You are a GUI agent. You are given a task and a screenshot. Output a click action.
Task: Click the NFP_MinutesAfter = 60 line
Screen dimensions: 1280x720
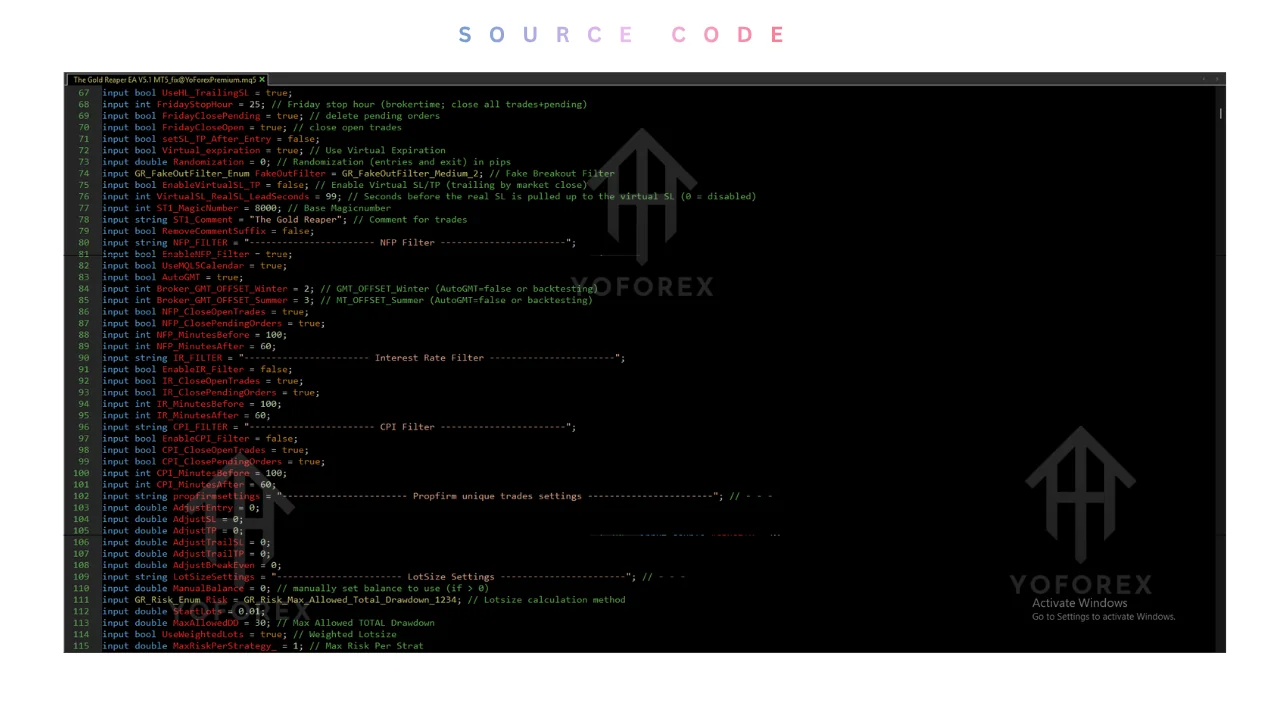coord(189,346)
